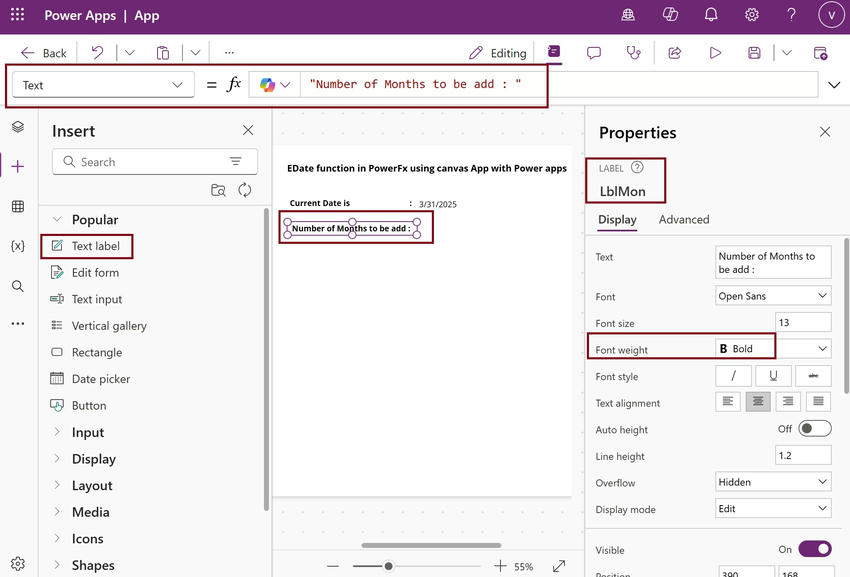Open the help question mark

click(791, 15)
